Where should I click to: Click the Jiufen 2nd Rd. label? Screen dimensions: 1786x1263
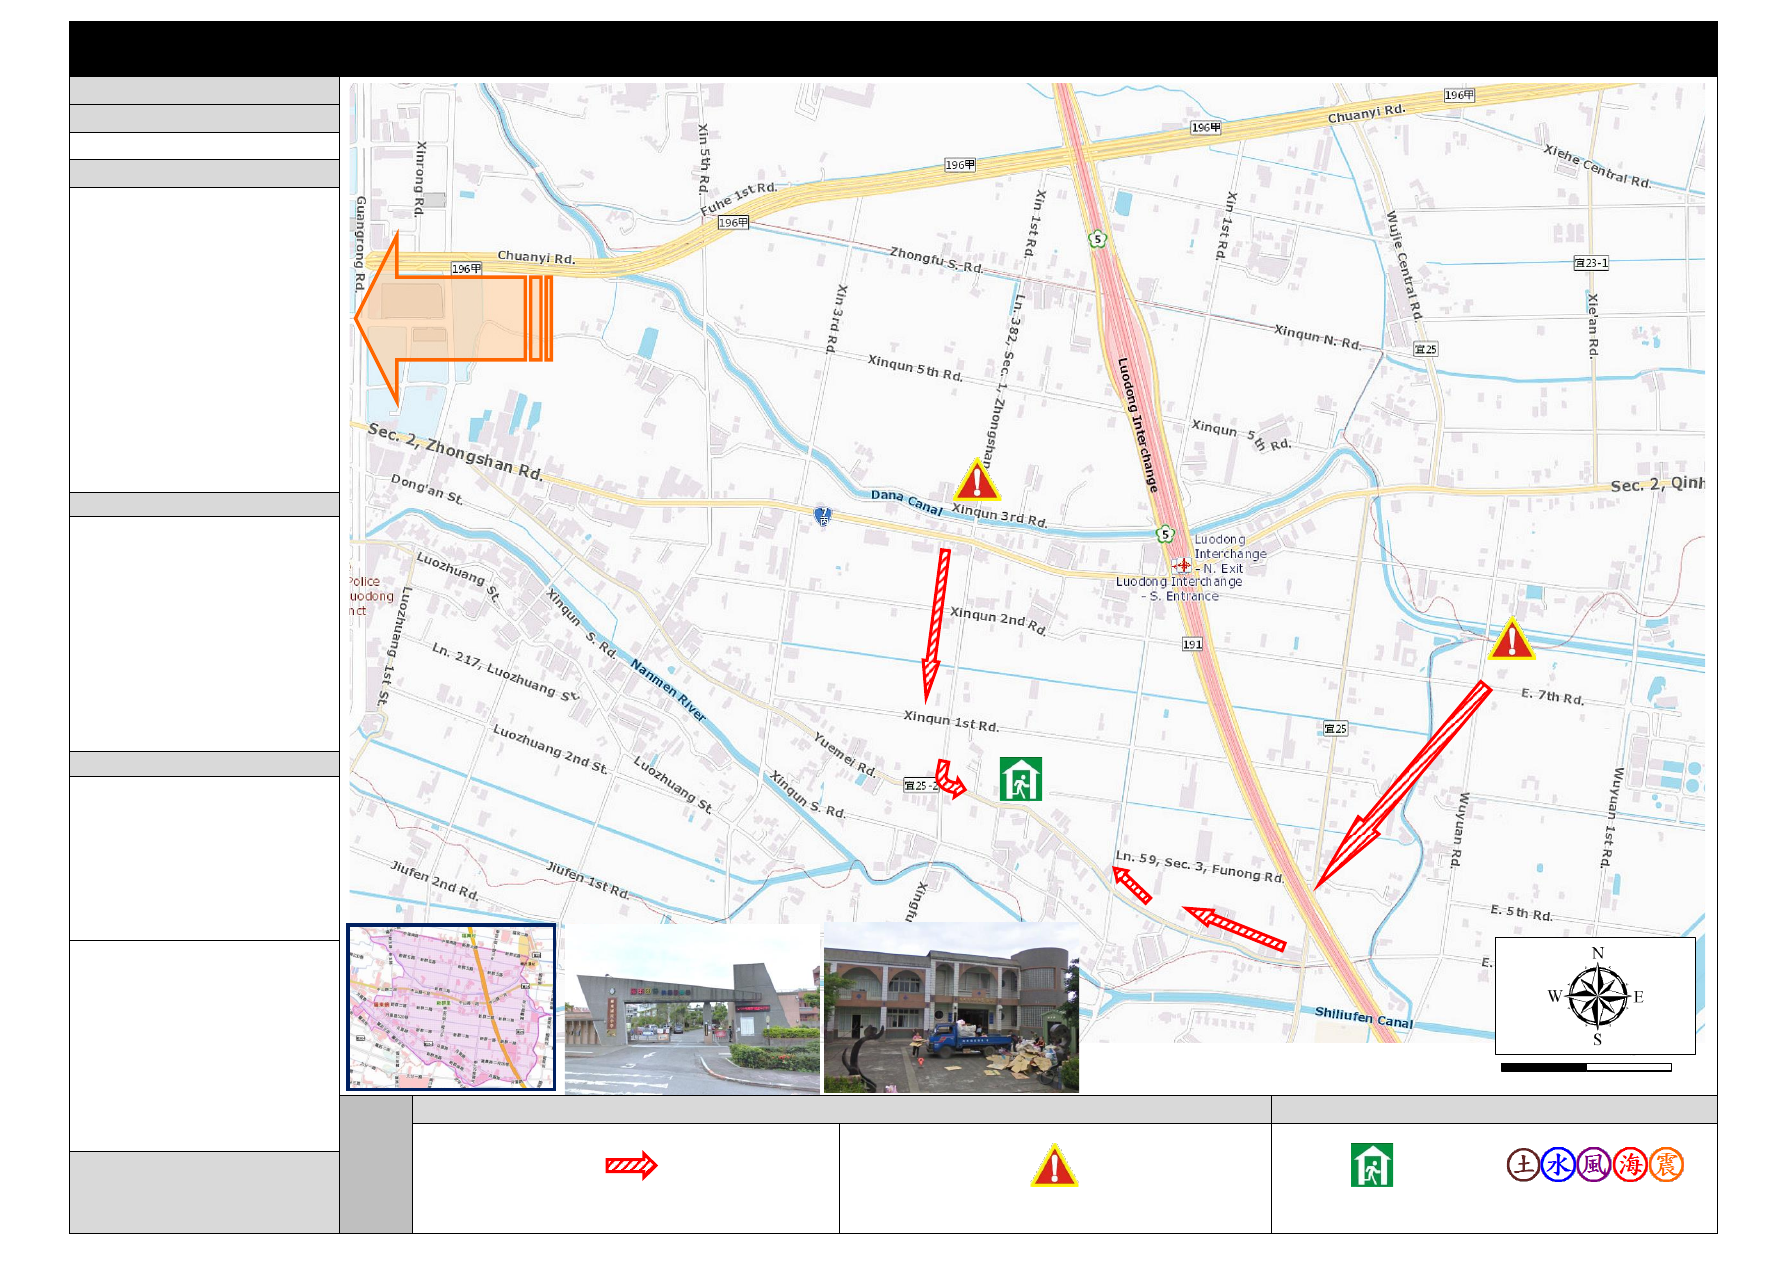pyautogui.click(x=435, y=880)
